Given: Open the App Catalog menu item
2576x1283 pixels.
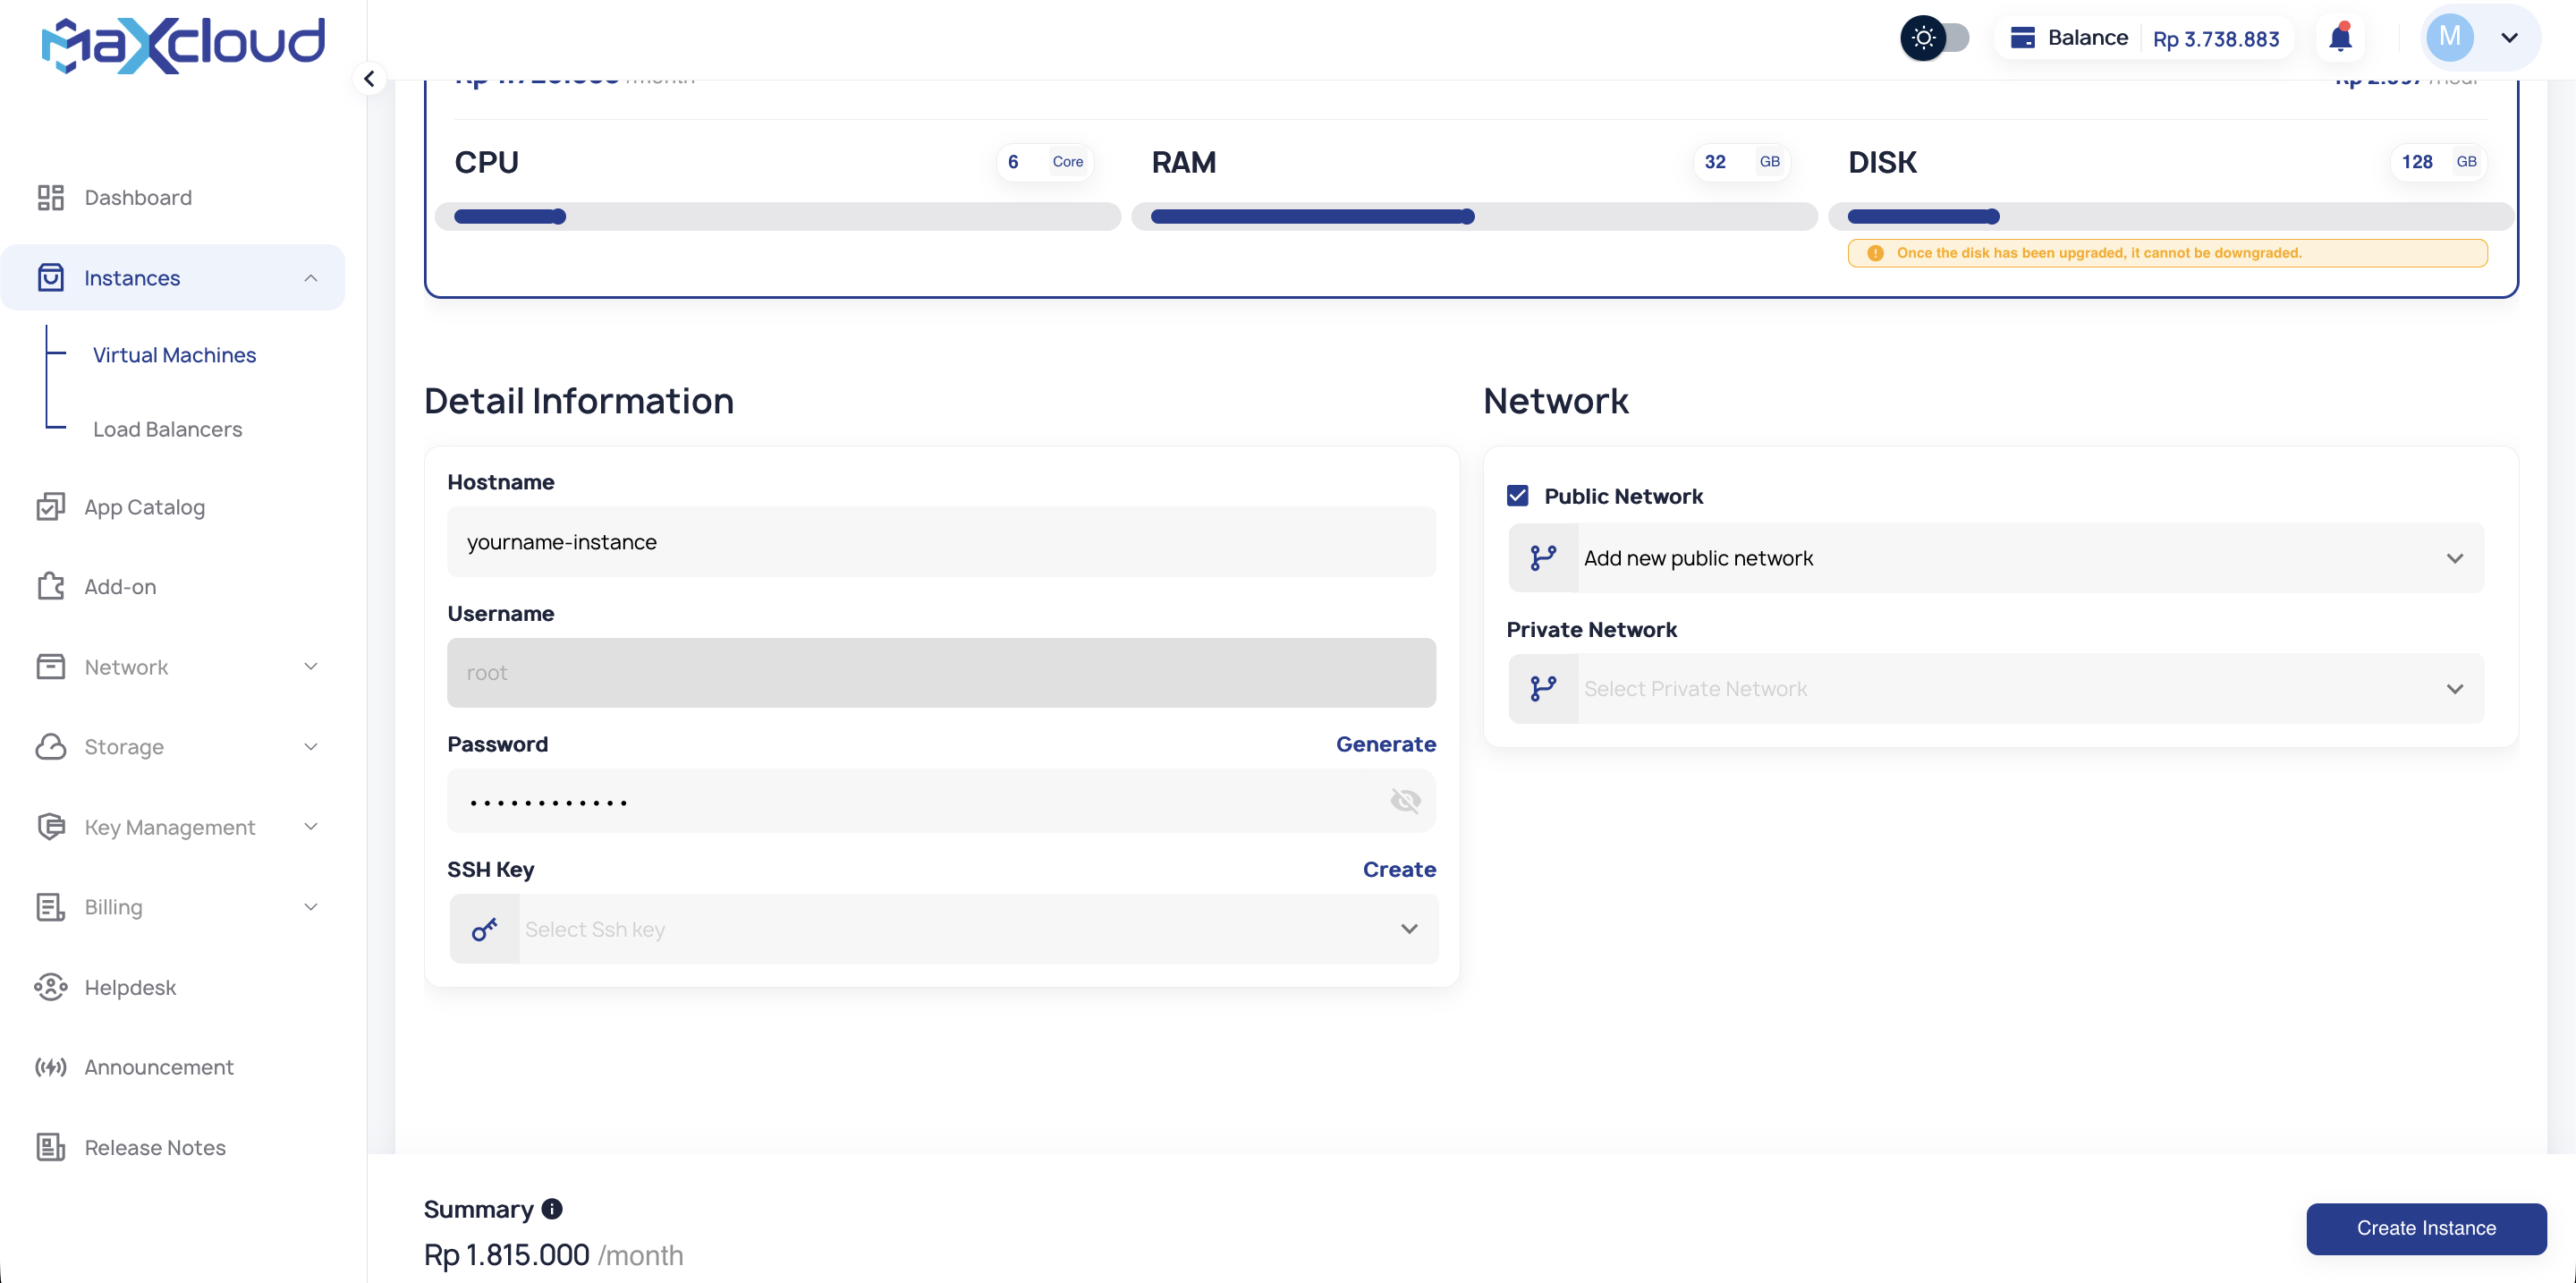Looking at the screenshot, I should 144,507.
